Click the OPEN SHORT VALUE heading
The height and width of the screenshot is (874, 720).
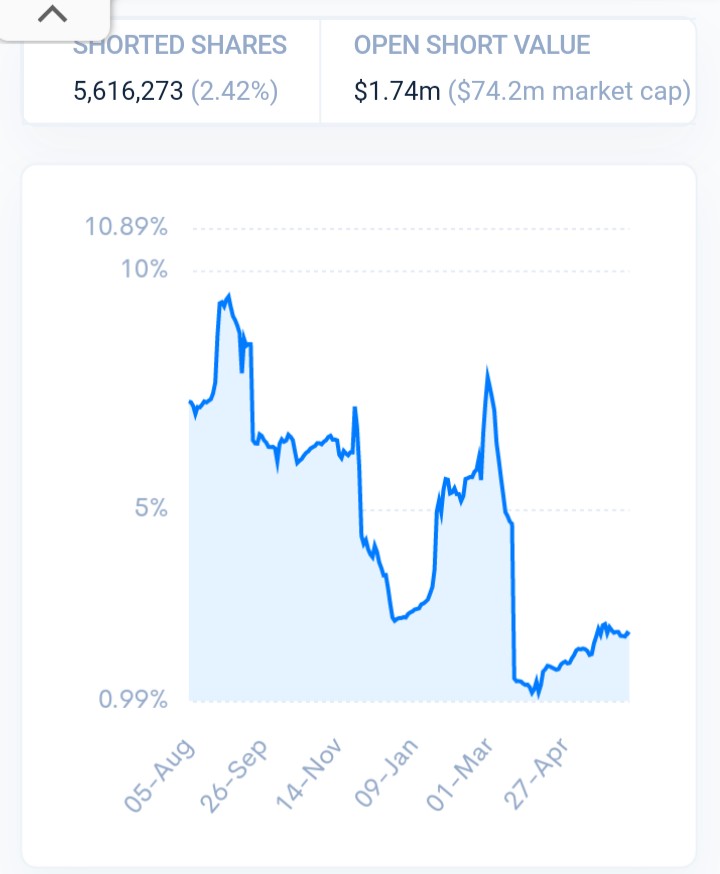pyautogui.click(x=472, y=46)
